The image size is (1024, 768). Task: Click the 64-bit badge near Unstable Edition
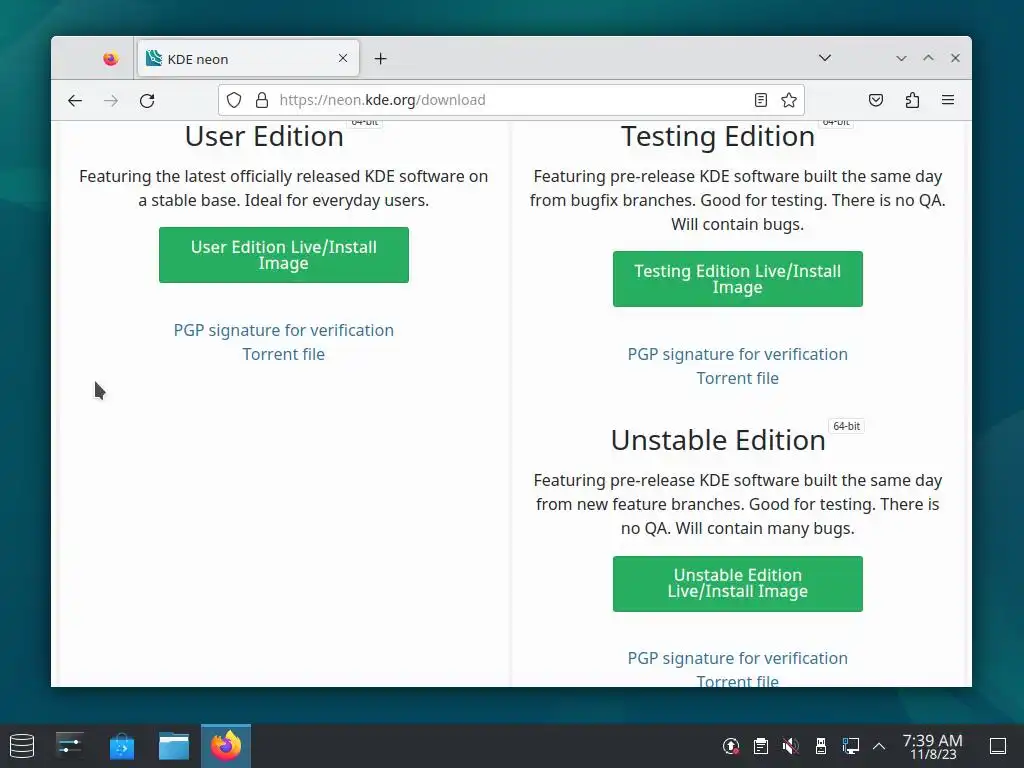846,426
